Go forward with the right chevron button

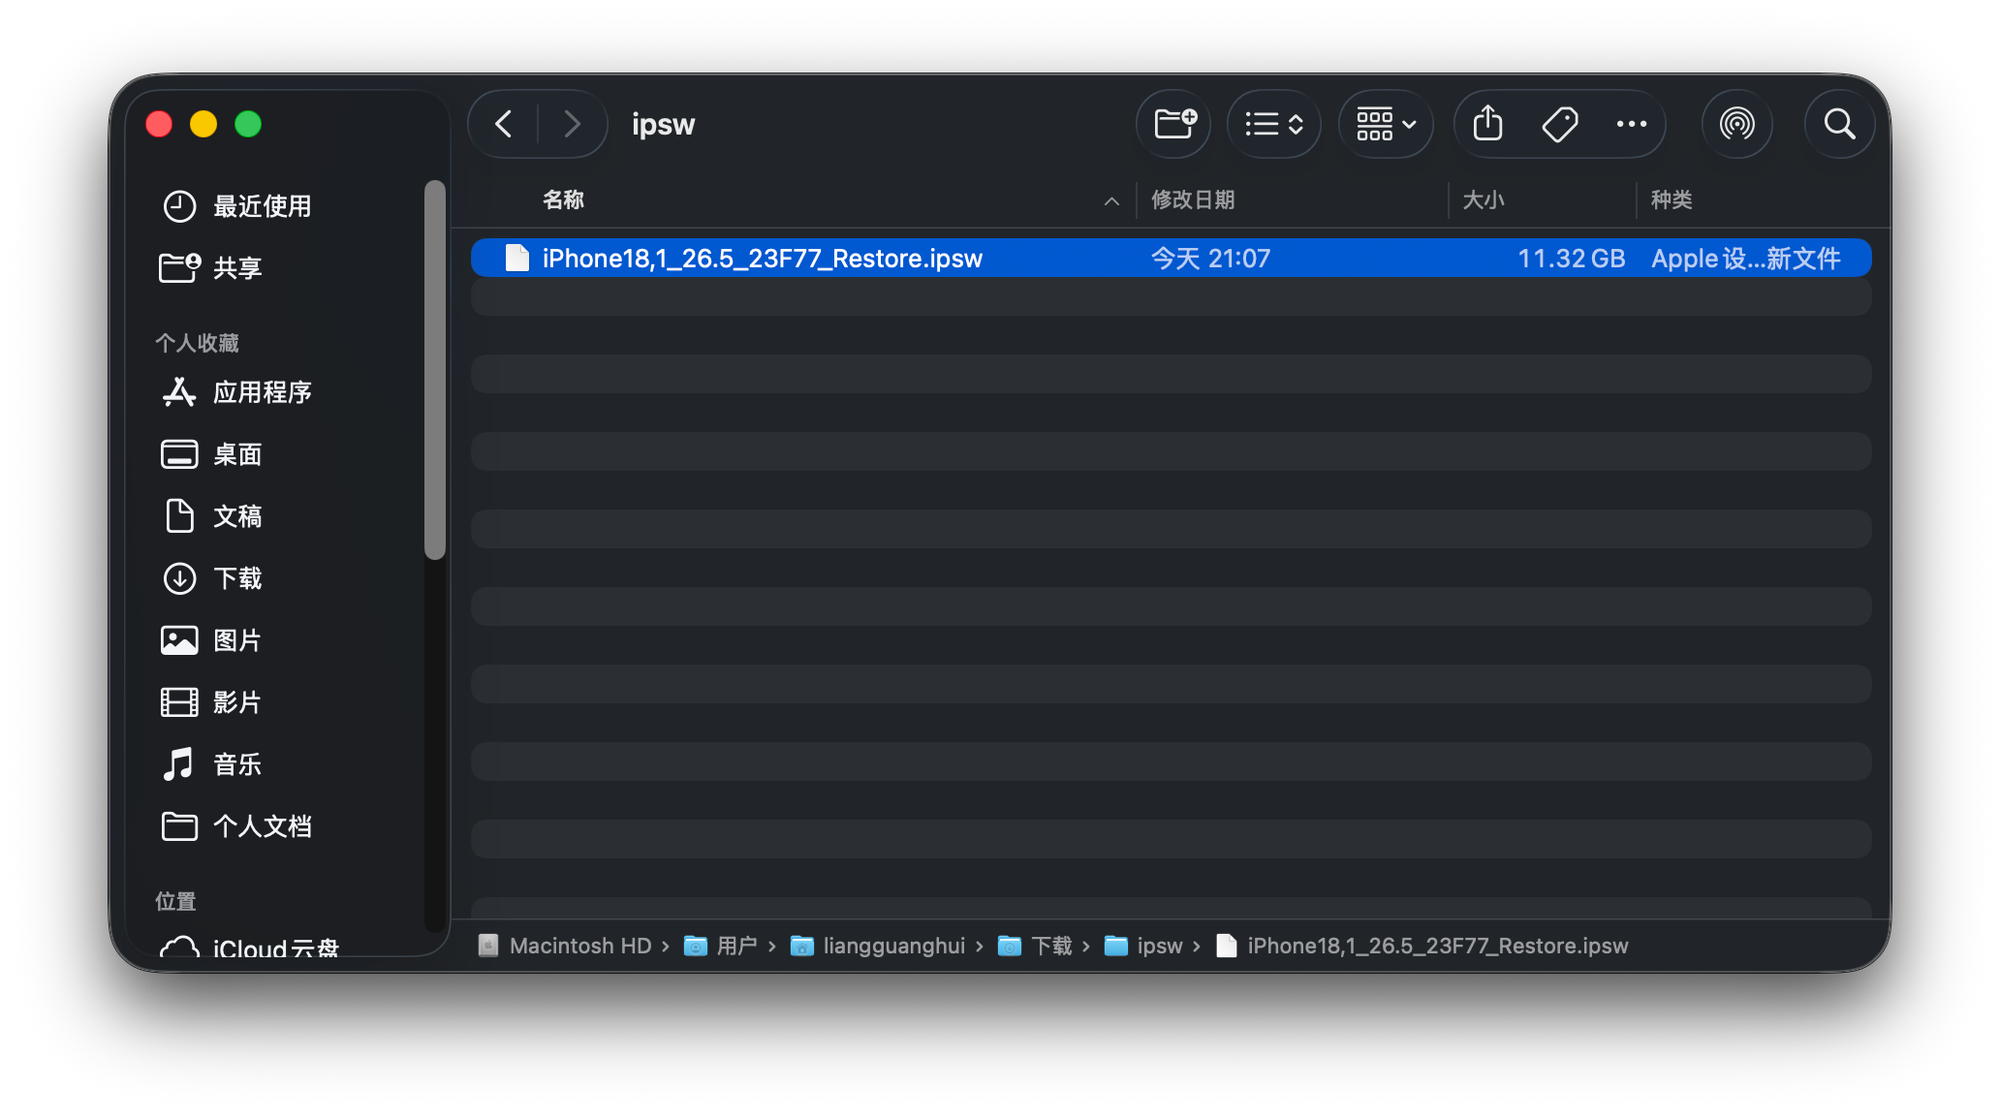coord(572,124)
